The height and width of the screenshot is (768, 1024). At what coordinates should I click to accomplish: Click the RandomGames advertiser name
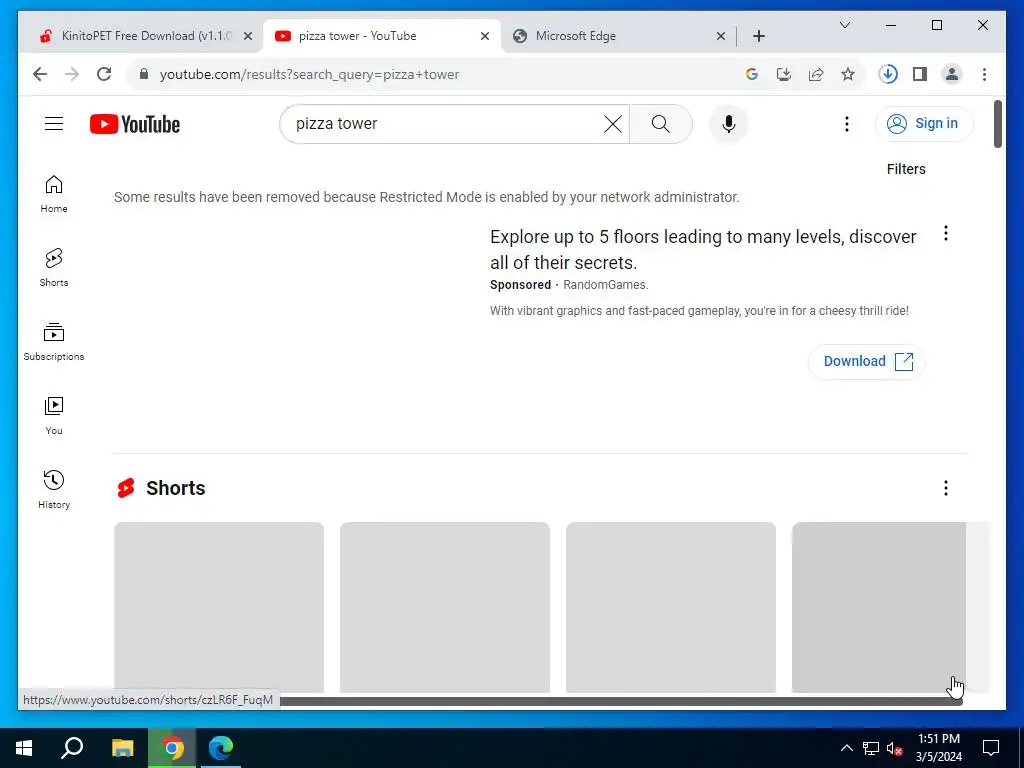[605, 285]
